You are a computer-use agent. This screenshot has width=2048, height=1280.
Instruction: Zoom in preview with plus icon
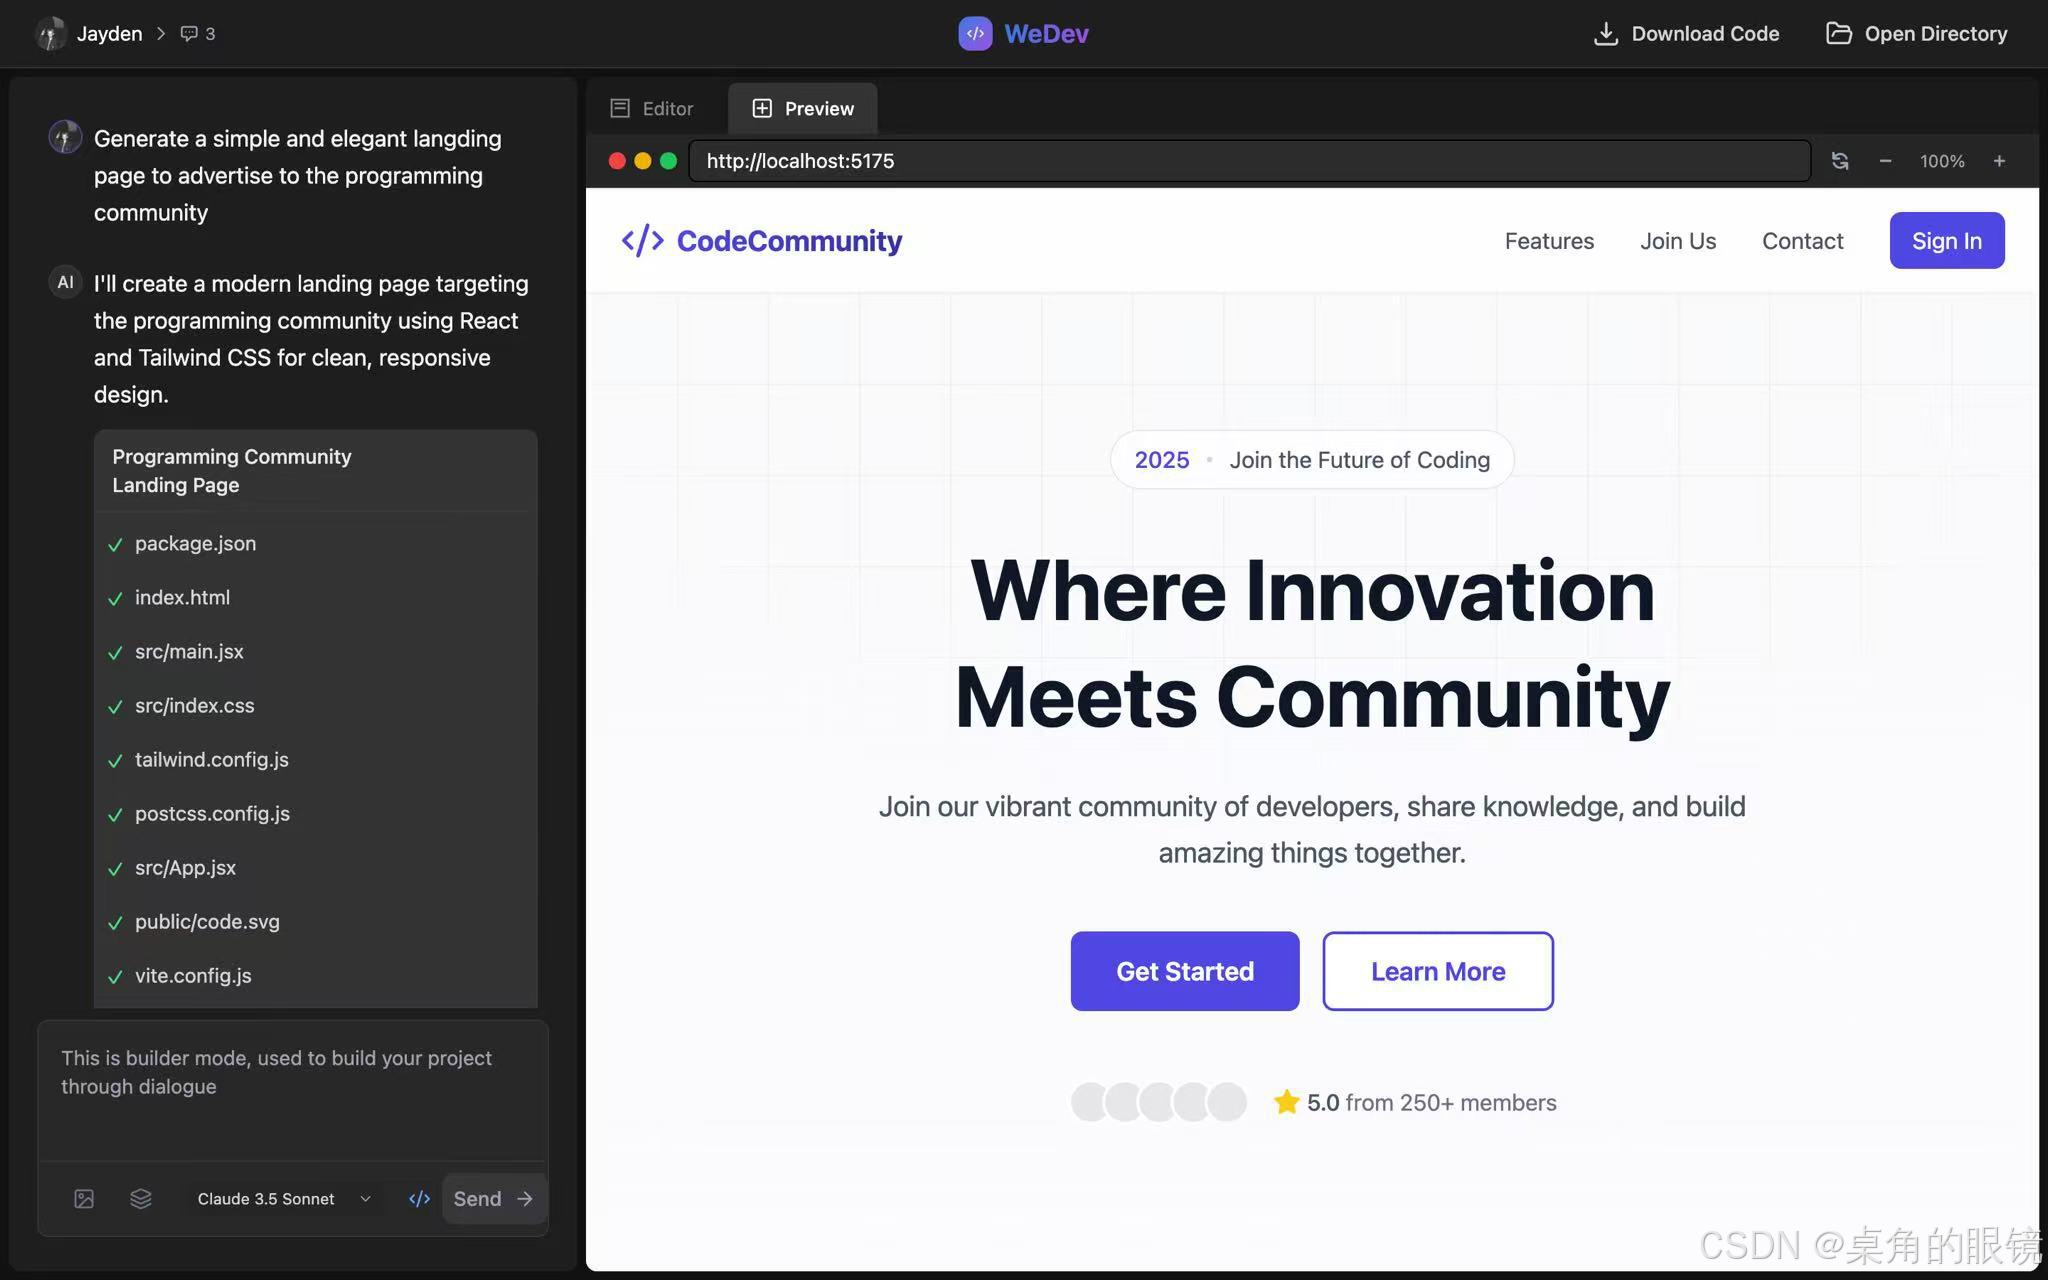click(1999, 161)
